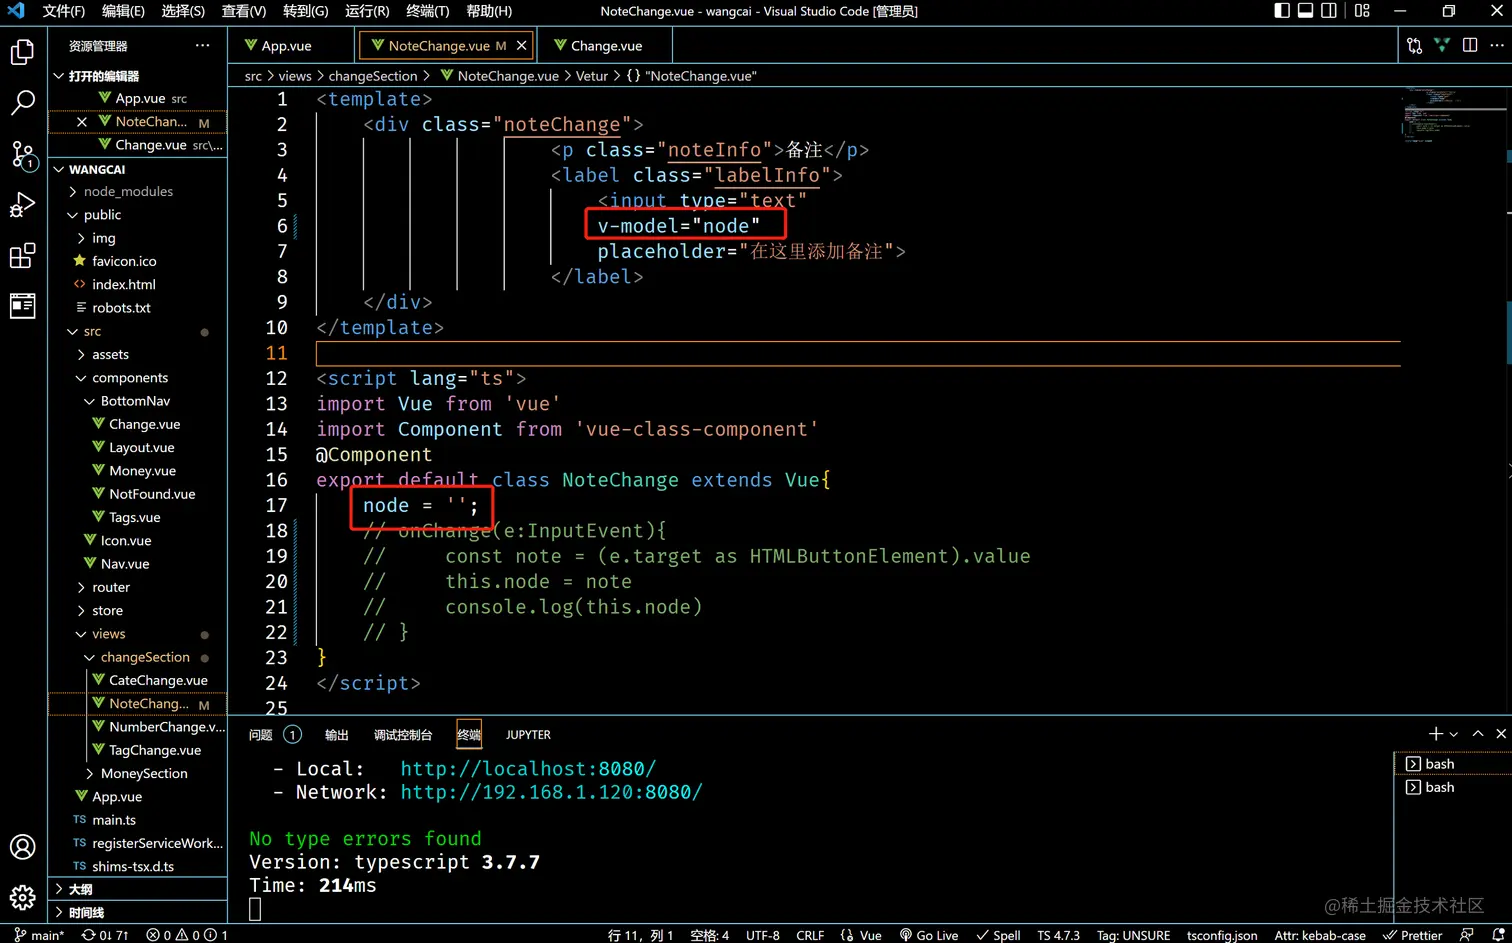Add a new terminal with plus icon
The width and height of the screenshot is (1512, 943).
(1436, 734)
